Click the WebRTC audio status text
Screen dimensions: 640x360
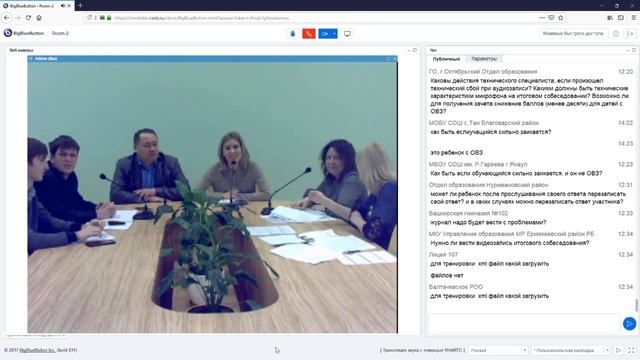[422, 350]
